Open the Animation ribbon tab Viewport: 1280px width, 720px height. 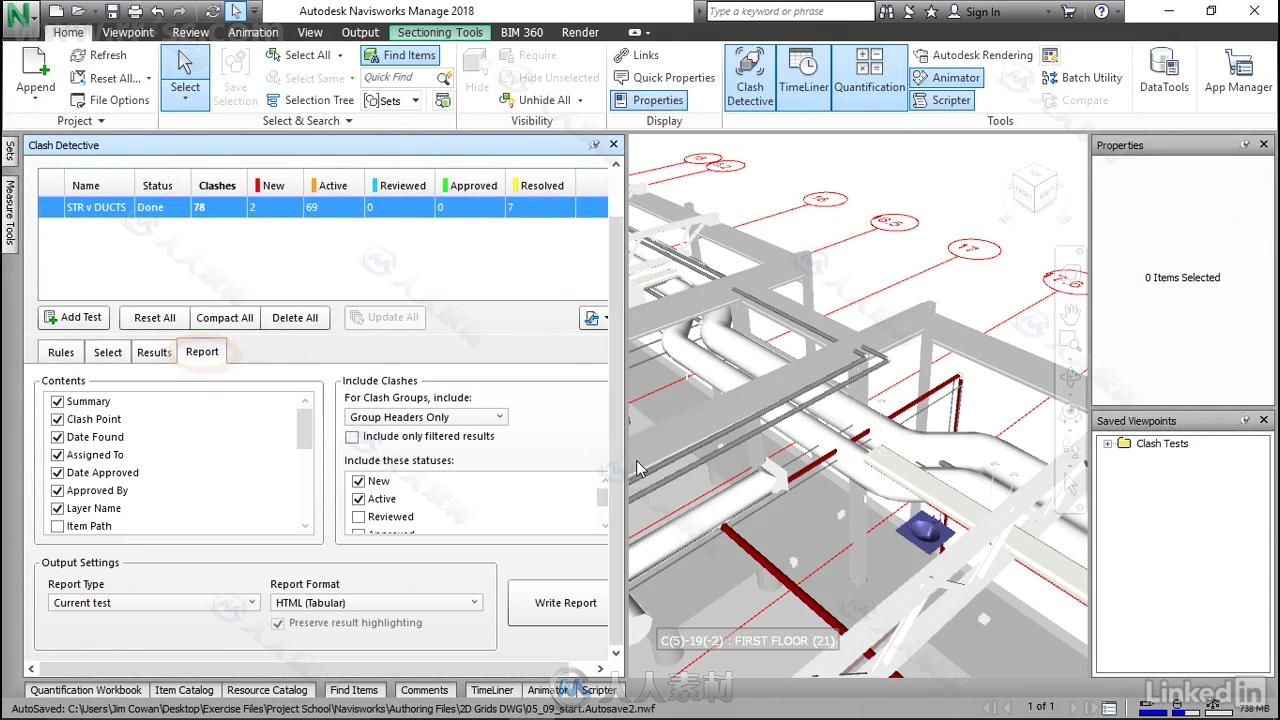(253, 32)
